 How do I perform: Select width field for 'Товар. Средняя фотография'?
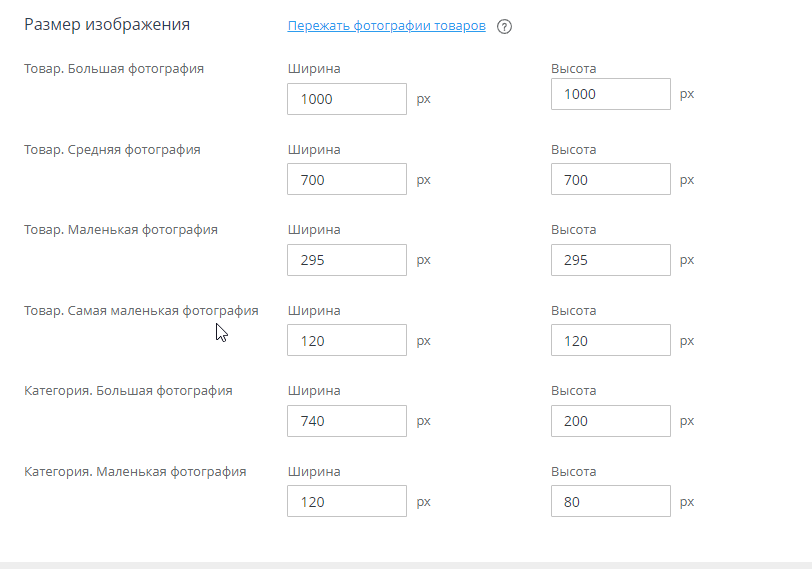click(x=347, y=179)
